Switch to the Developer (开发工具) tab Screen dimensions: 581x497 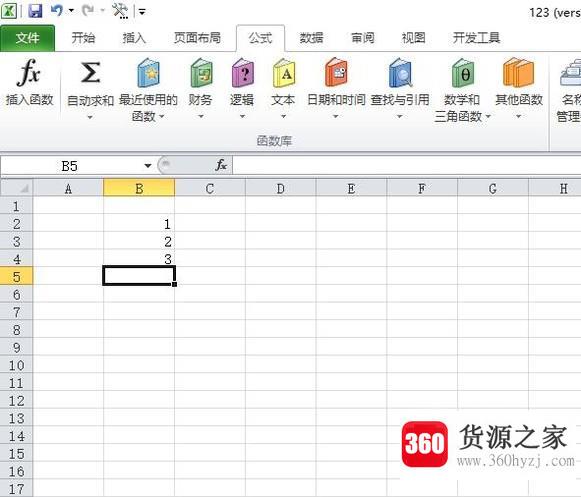[x=477, y=38]
